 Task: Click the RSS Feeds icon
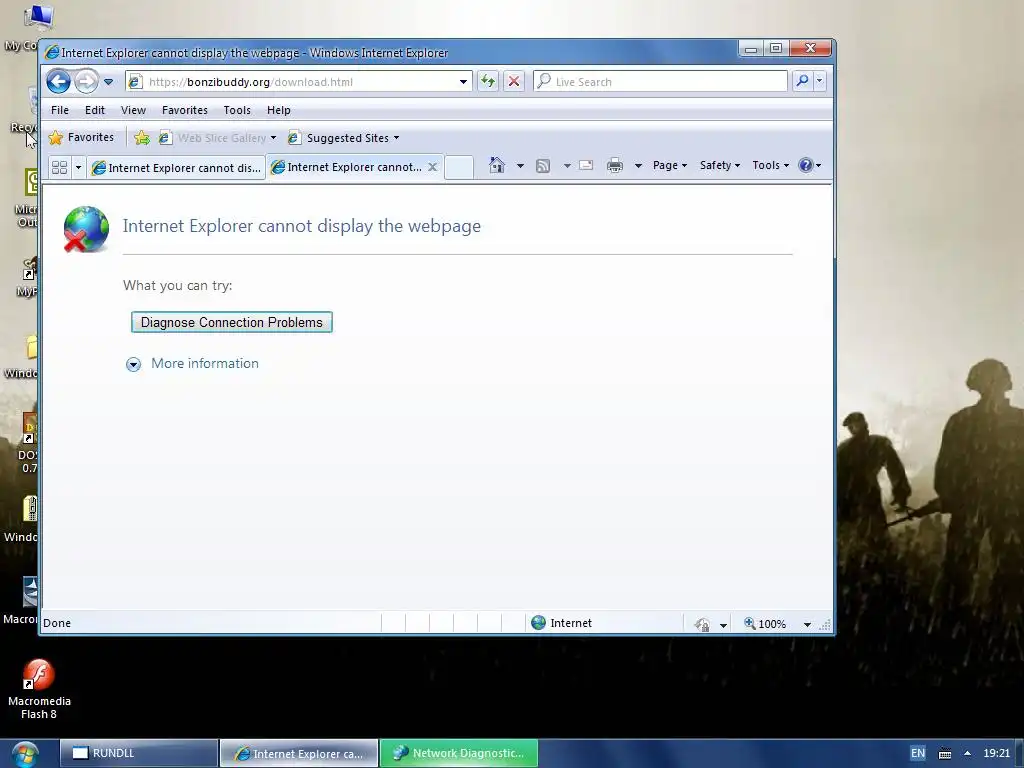[x=543, y=166]
